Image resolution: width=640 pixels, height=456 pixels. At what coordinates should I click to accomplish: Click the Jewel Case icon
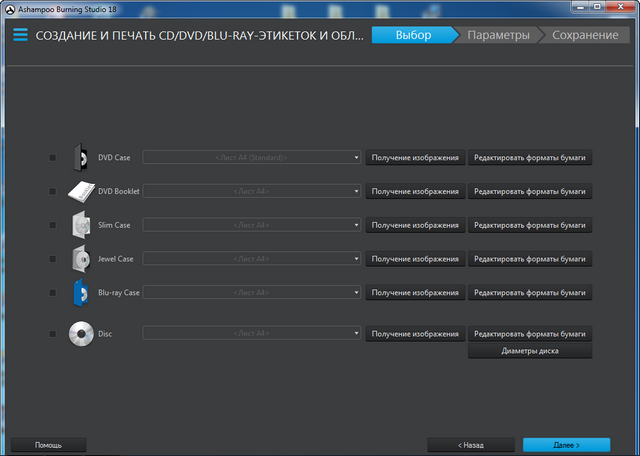click(x=81, y=259)
